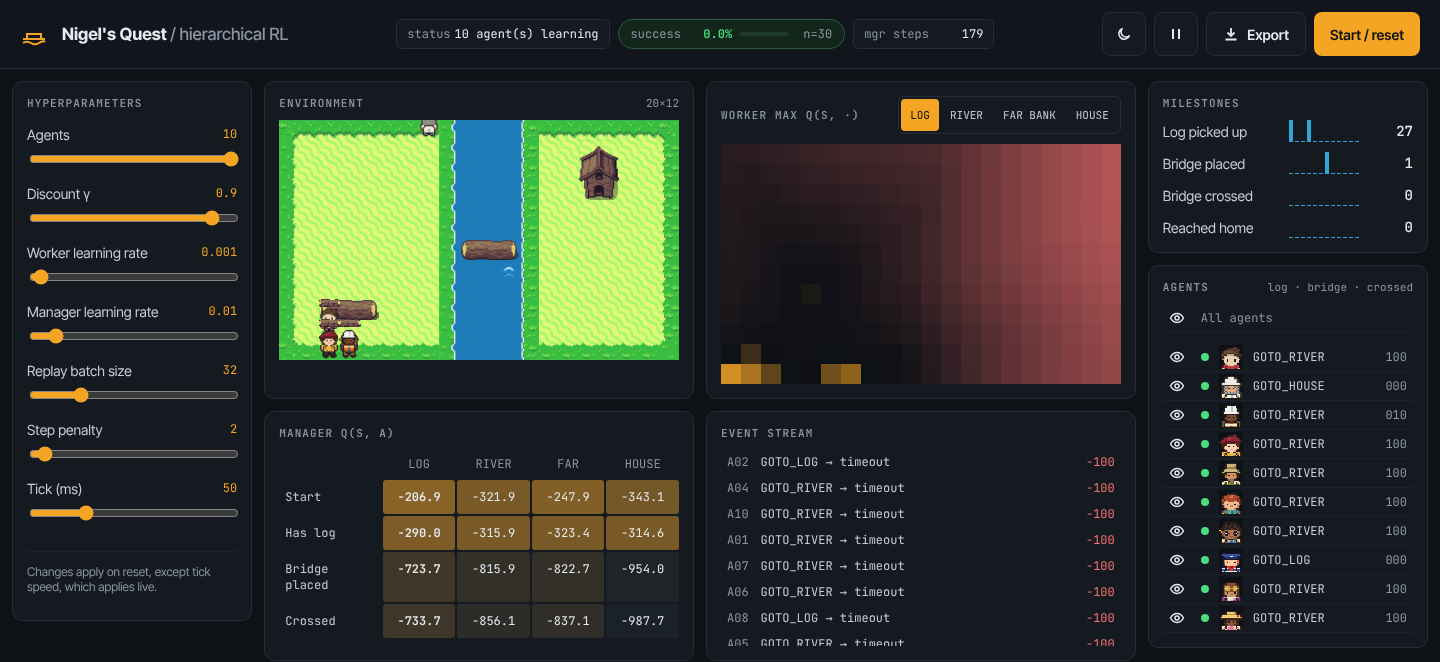Click the status pill '10 agent(s) learning'
This screenshot has width=1440, height=662.
[x=503, y=34]
